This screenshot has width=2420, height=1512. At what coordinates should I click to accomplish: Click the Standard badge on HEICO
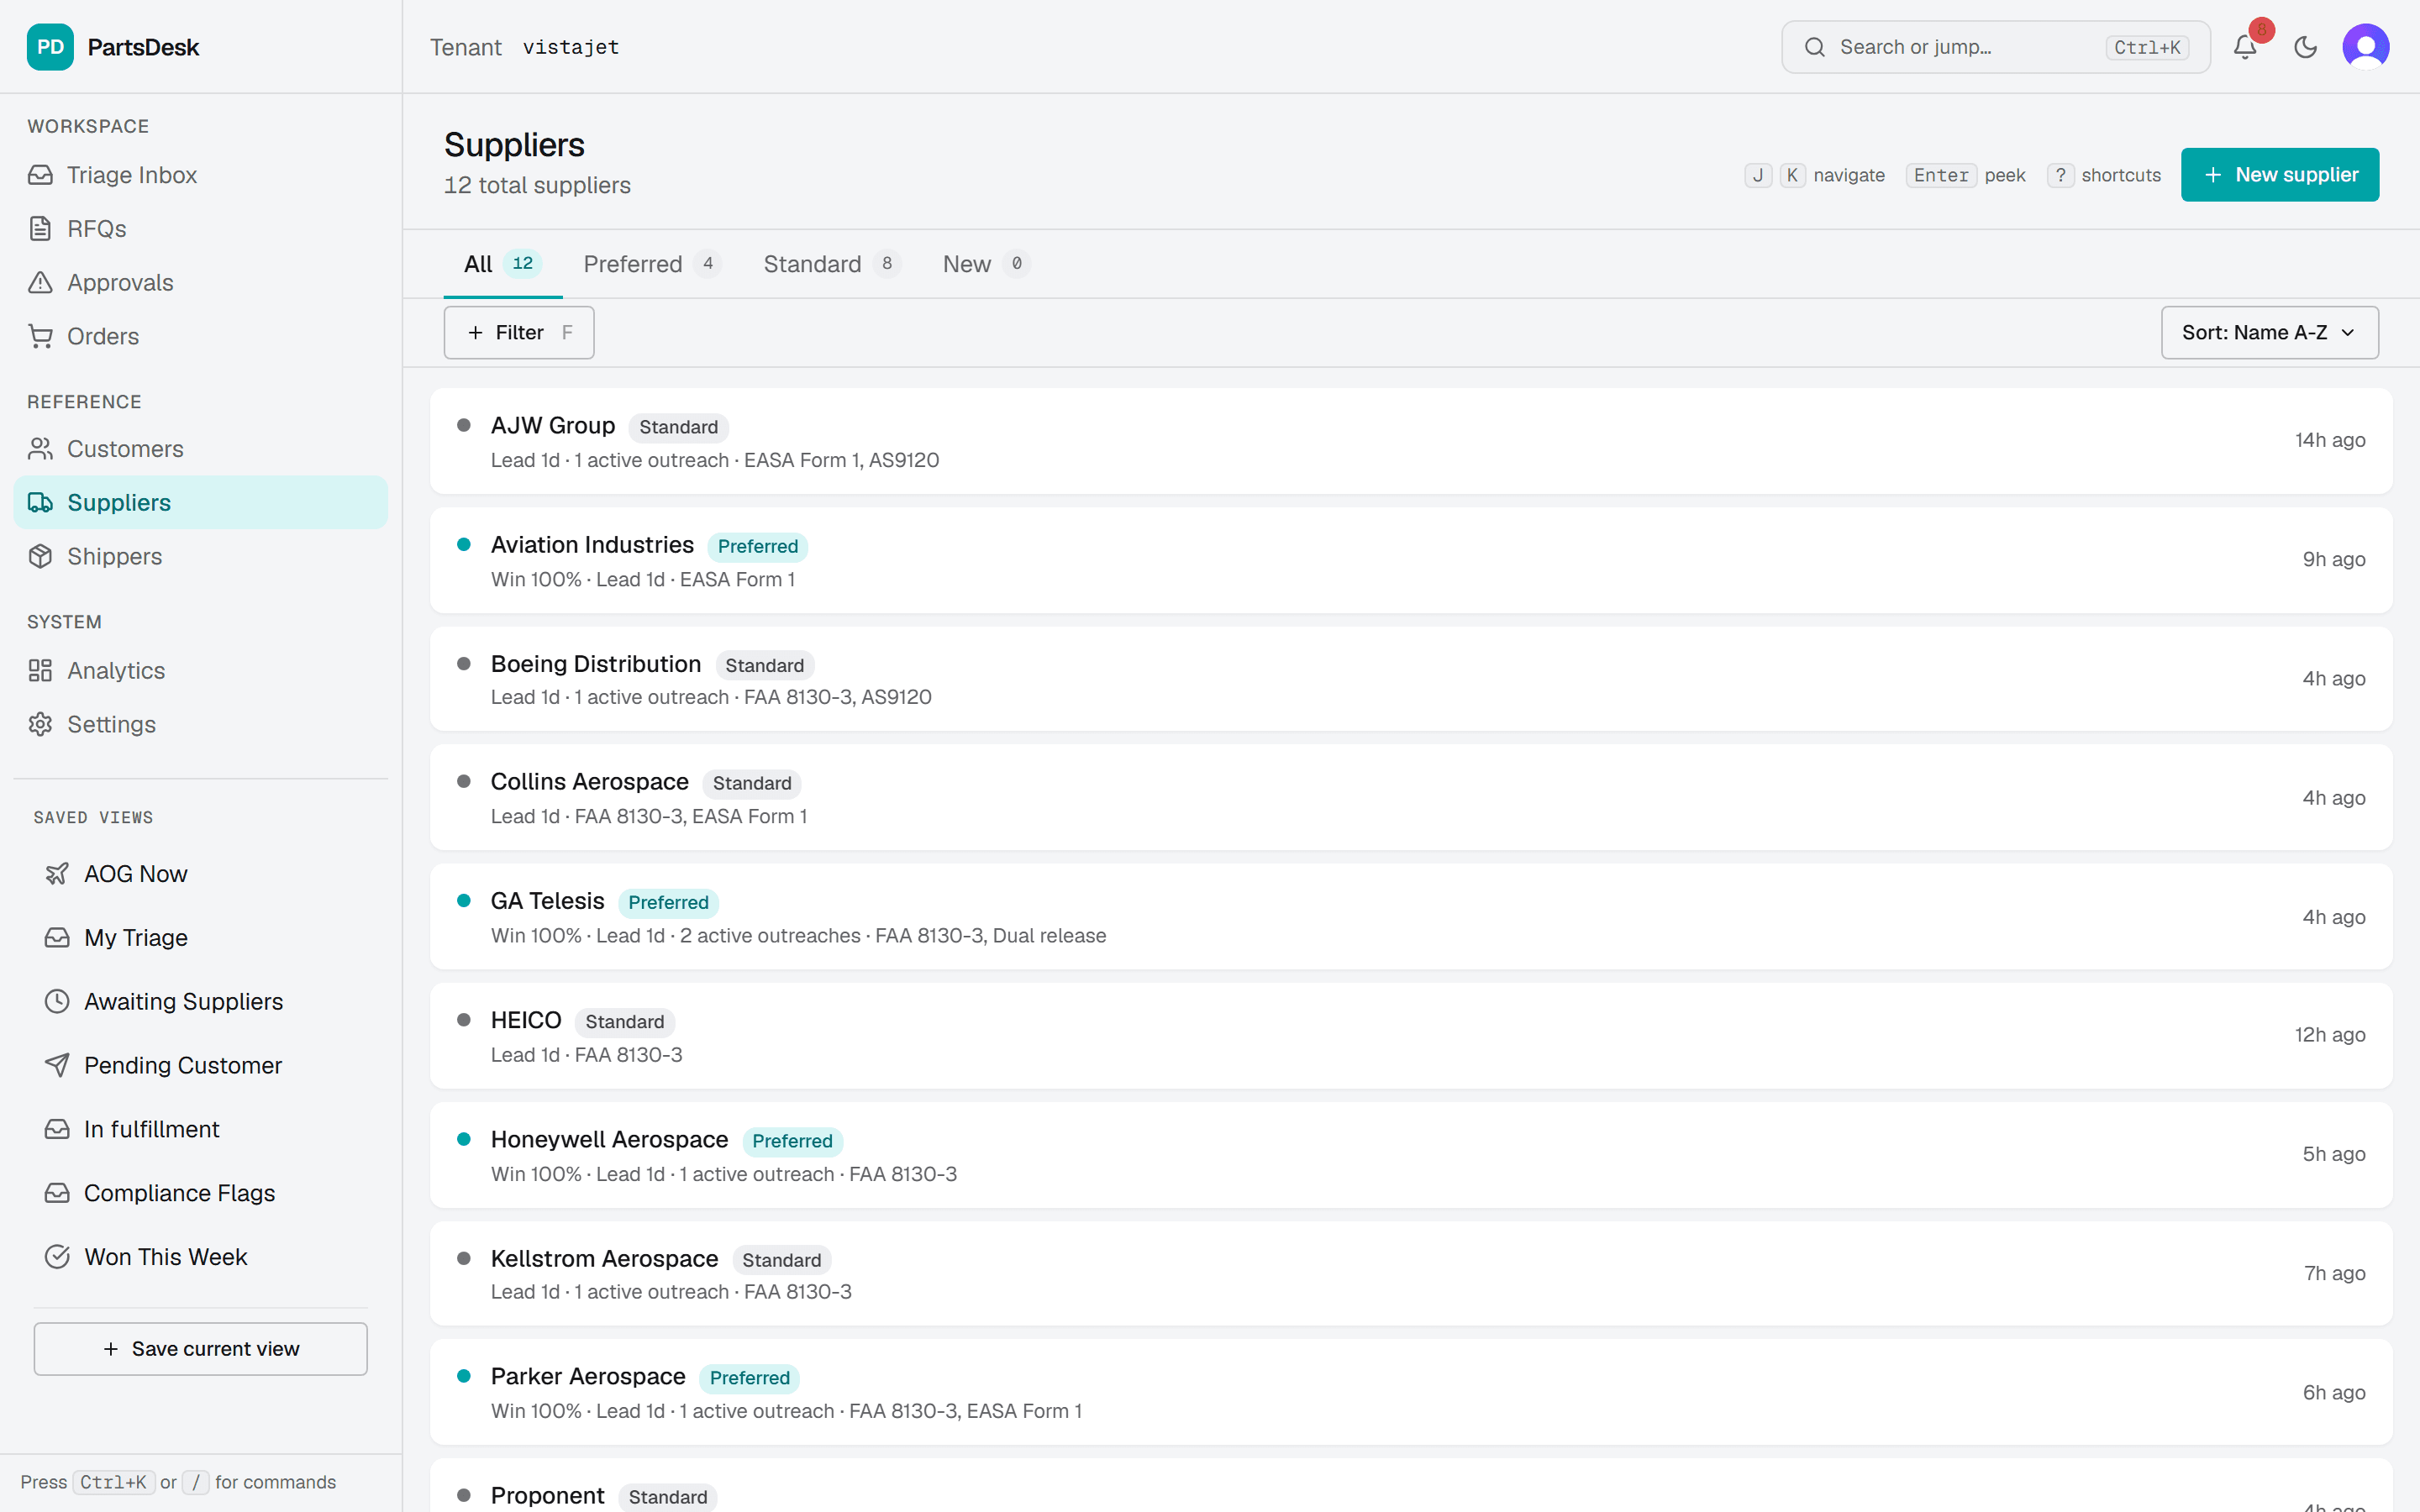tap(625, 1022)
